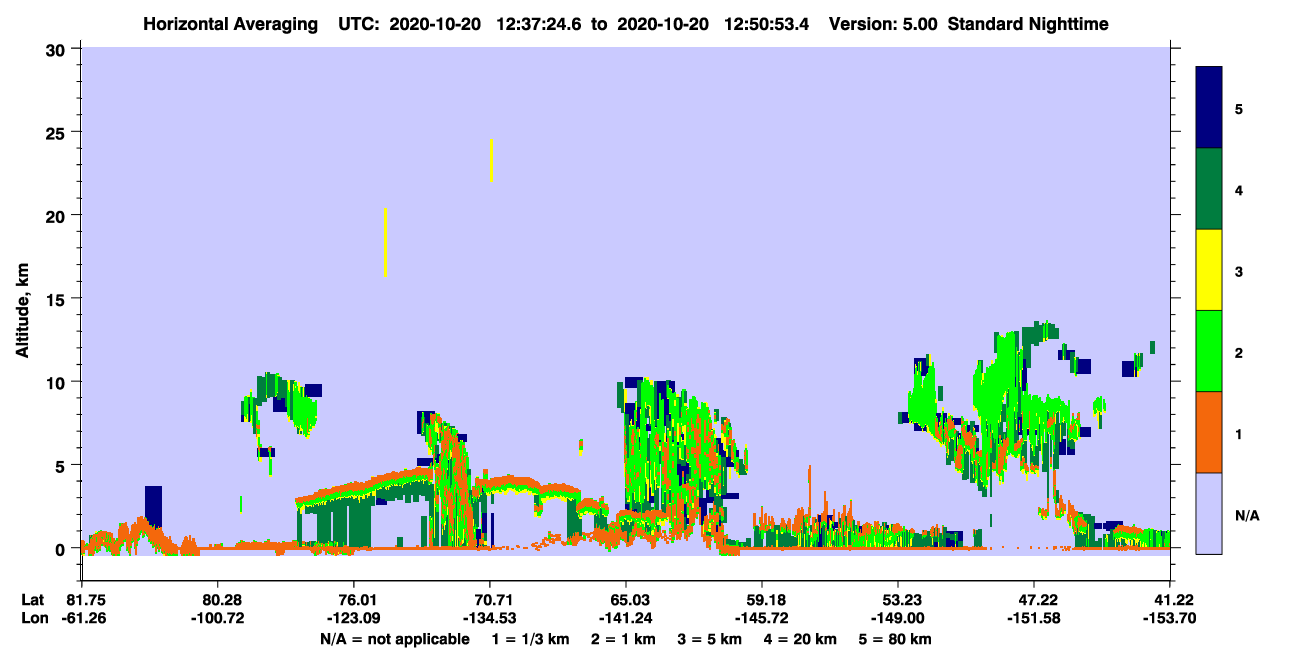This screenshot has height=667, width=1300.
Task: Click the latitude value 76.01
Action: tap(354, 600)
